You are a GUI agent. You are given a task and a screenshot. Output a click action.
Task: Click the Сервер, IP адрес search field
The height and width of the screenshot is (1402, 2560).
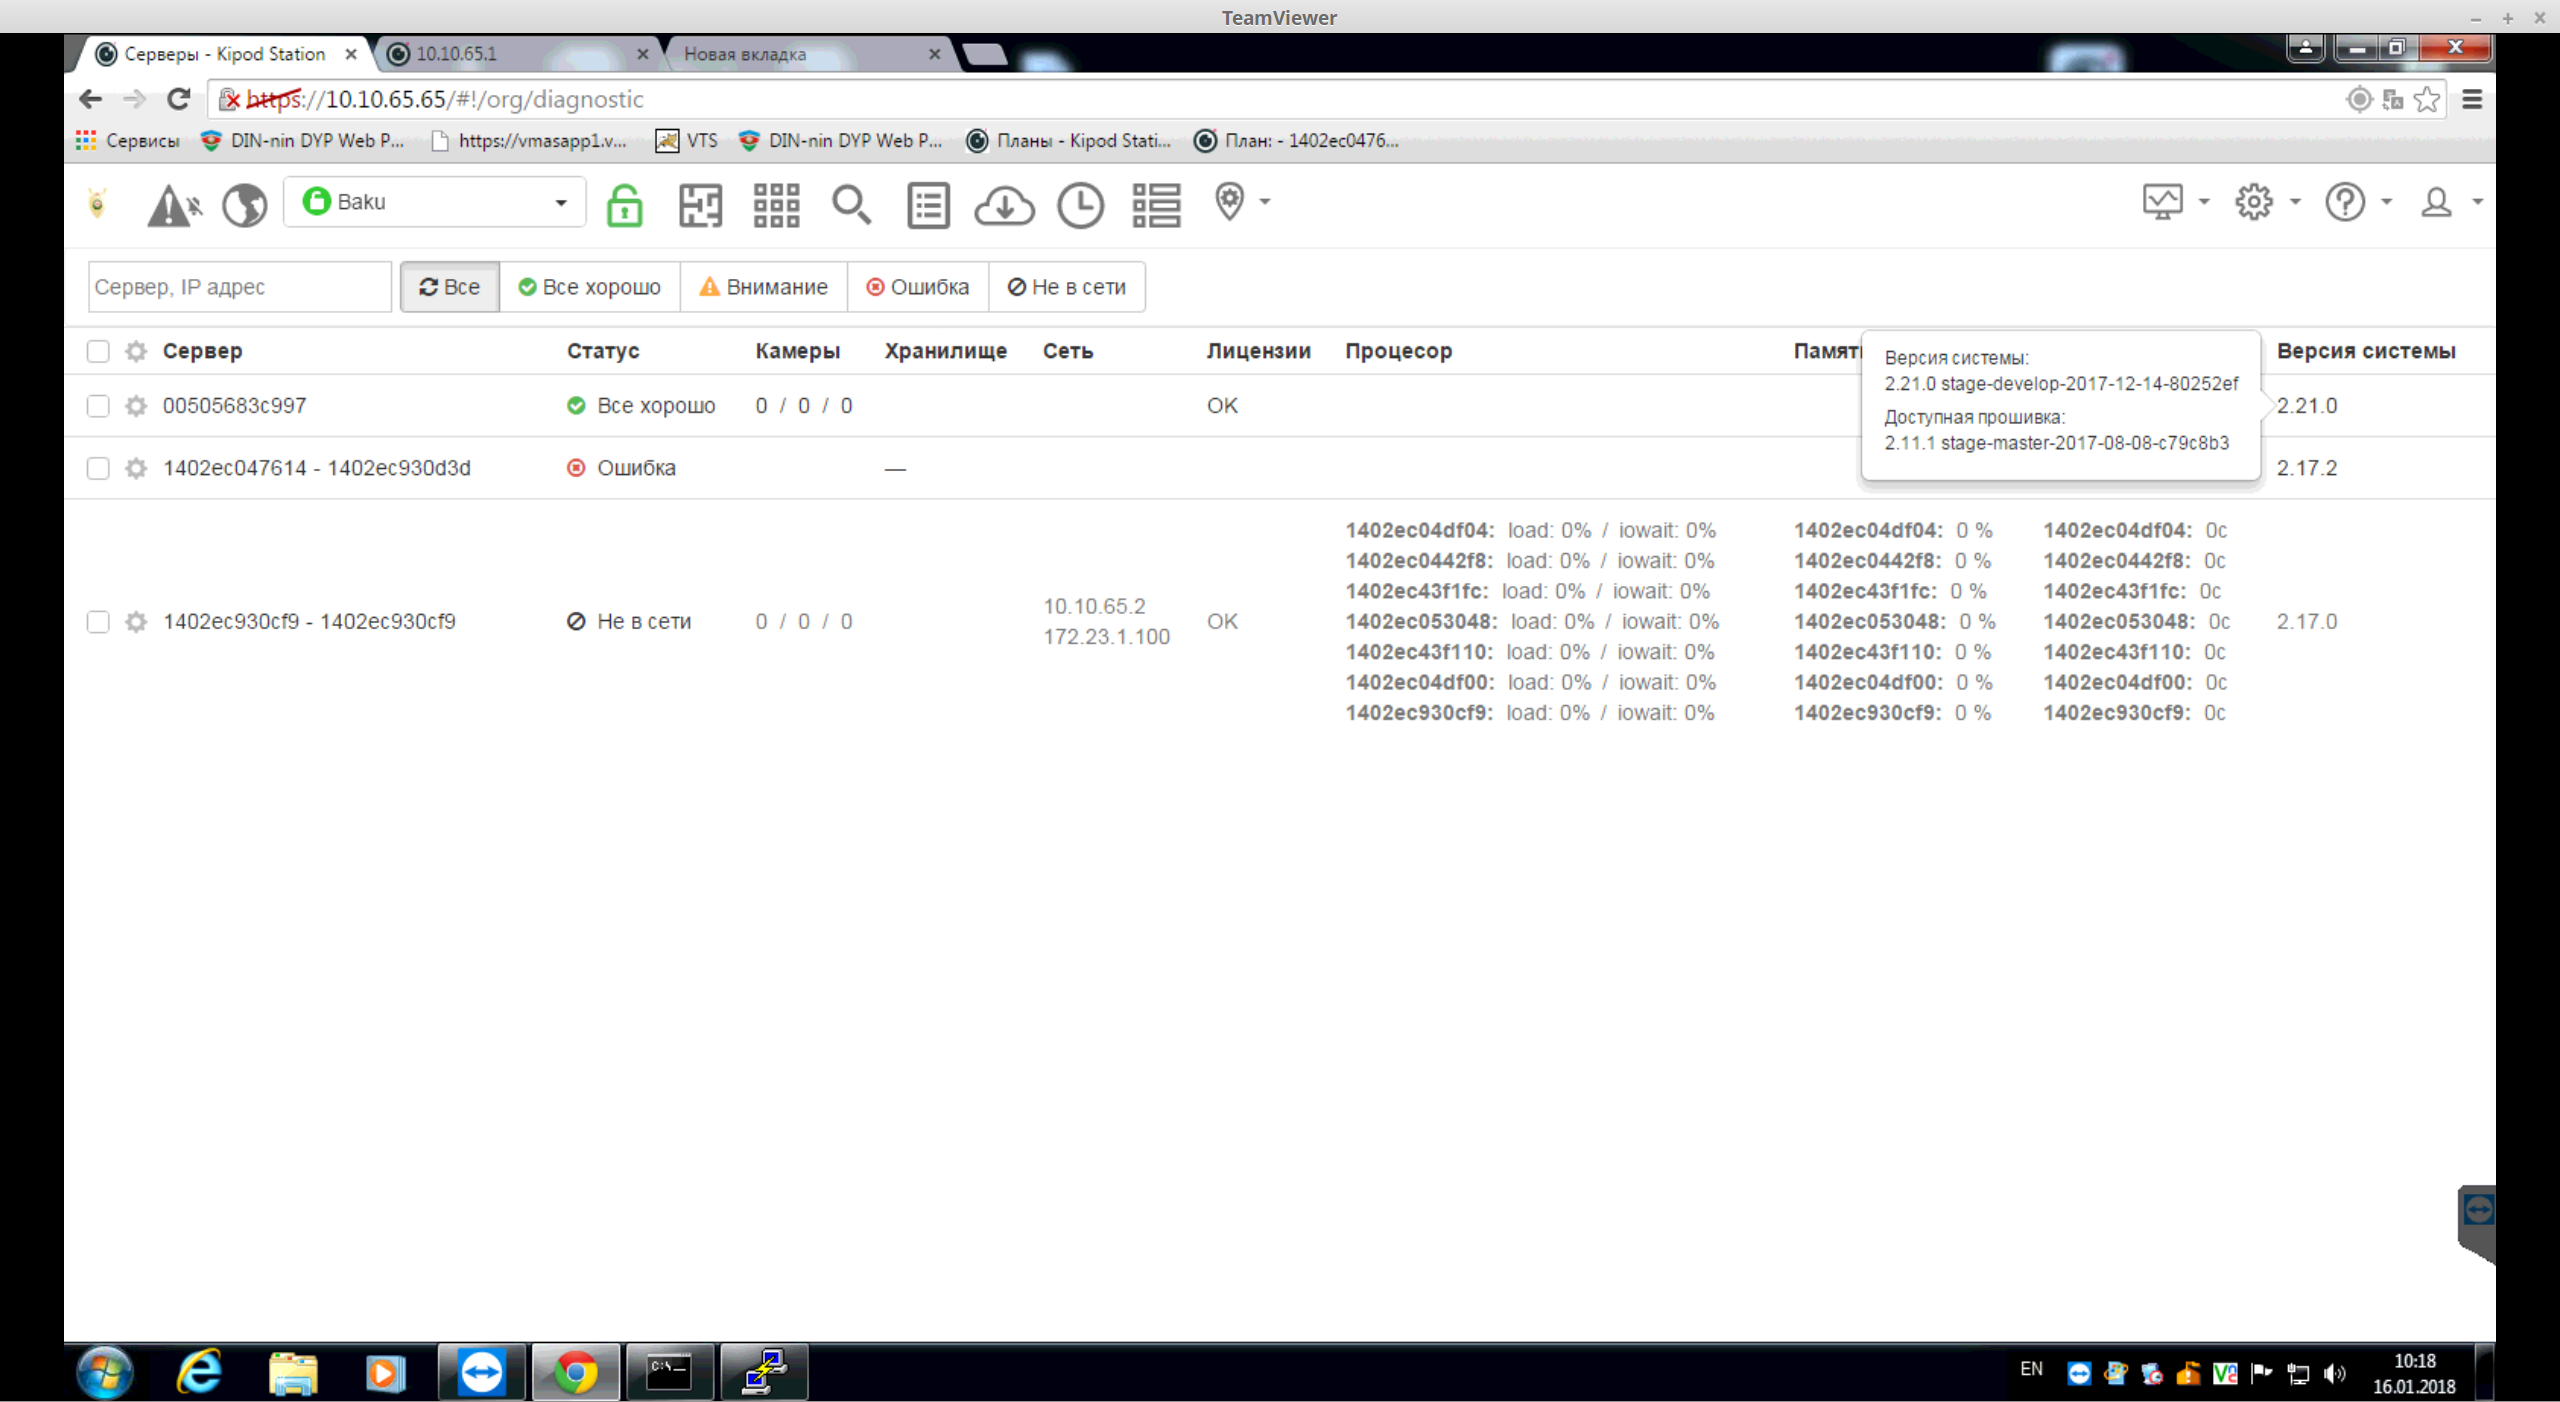click(x=240, y=287)
